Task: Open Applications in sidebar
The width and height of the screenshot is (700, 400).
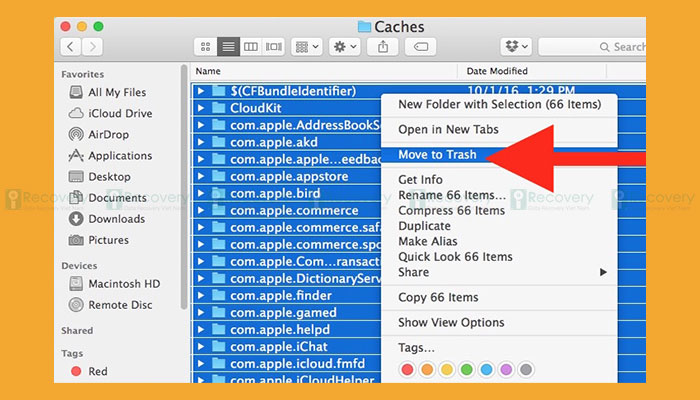Action: (x=110, y=156)
